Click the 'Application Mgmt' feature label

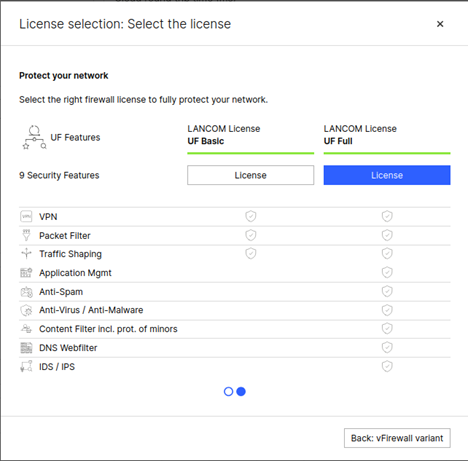75,273
